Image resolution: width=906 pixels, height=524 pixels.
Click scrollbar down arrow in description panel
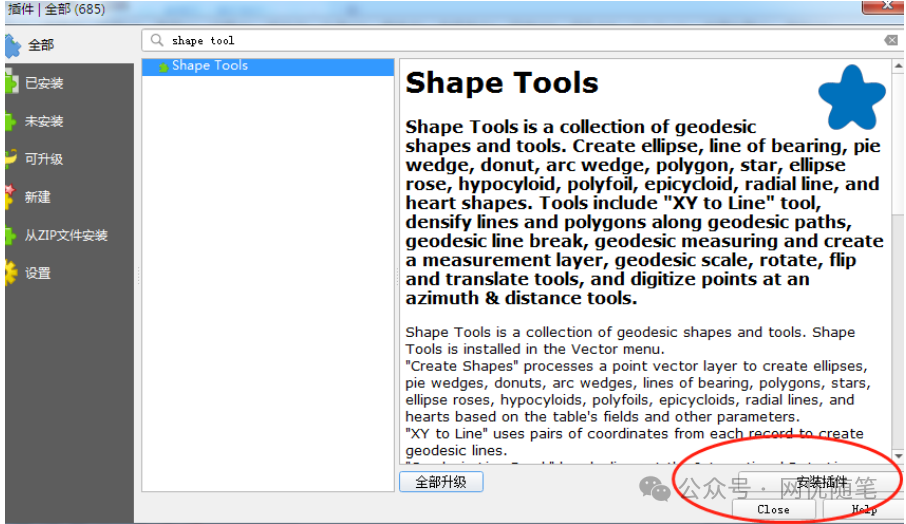[x=898, y=456]
